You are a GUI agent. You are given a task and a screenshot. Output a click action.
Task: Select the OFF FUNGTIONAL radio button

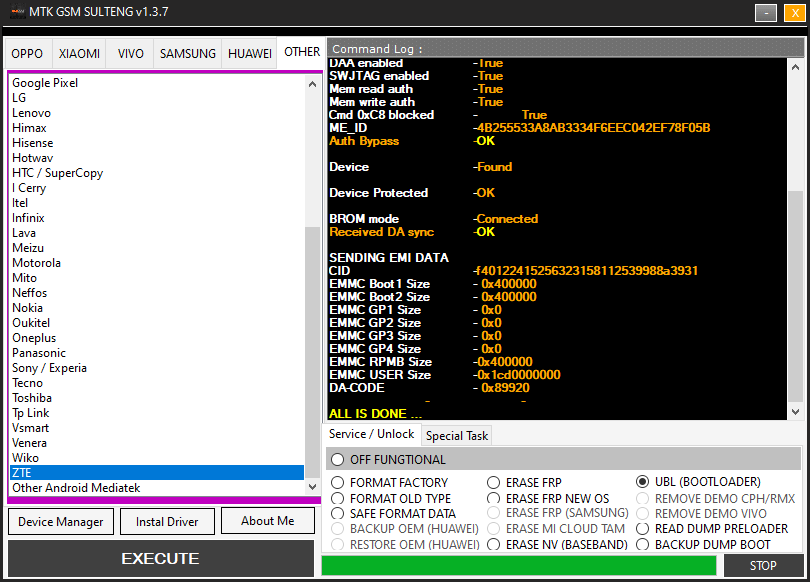coord(337,460)
